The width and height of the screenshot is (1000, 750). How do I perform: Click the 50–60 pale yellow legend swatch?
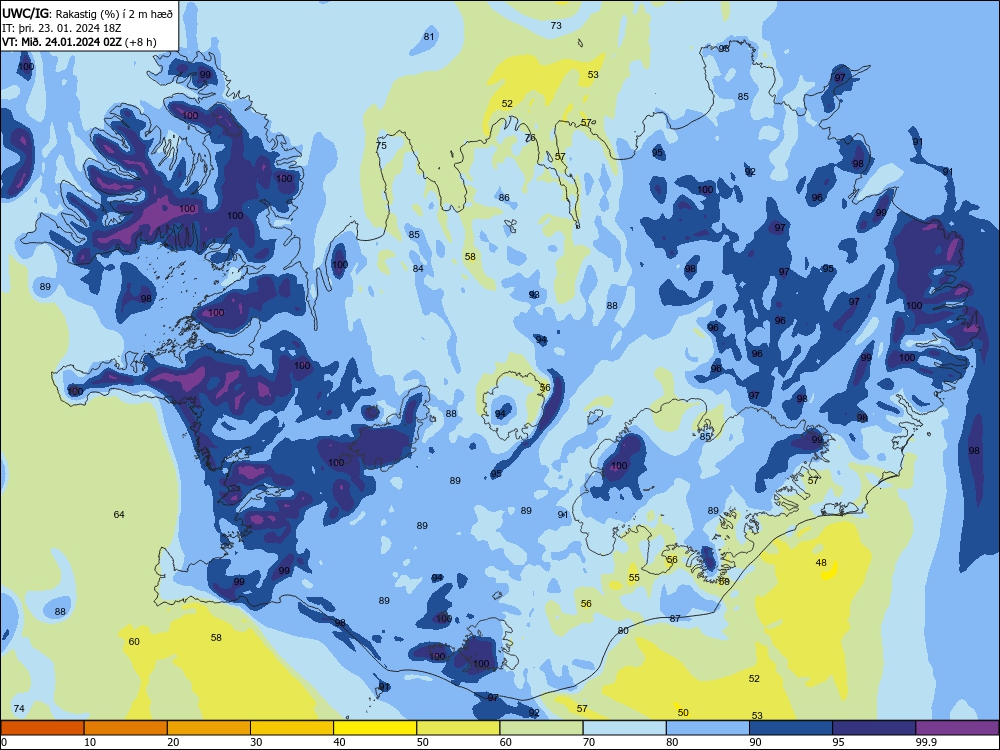pos(458,728)
